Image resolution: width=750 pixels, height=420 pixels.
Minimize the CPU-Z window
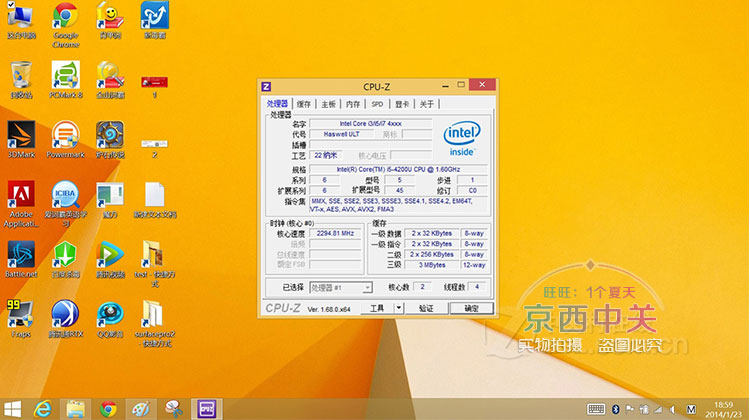pos(445,86)
